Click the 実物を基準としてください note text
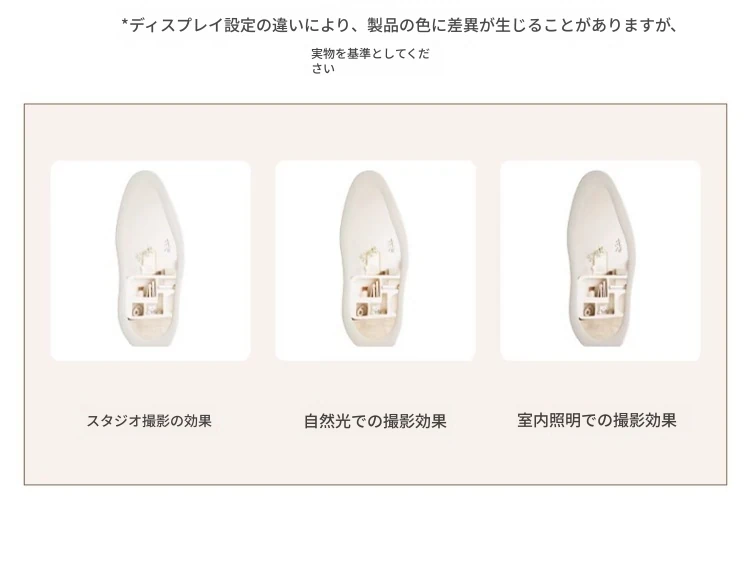750x587 pixels. (370, 61)
